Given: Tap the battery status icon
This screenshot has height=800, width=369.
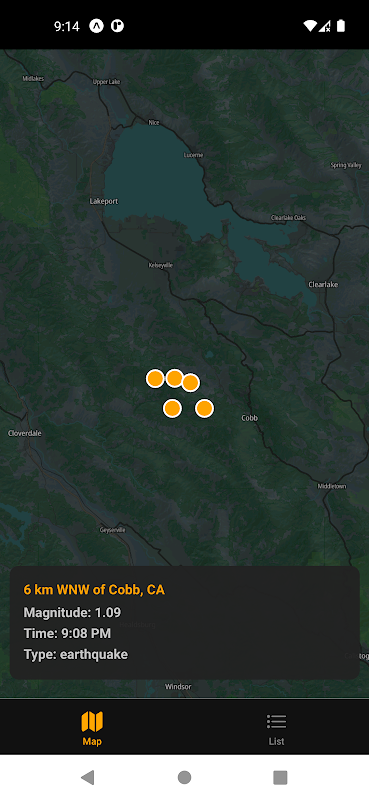Looking at the screenshot, I should click(340, 26).
